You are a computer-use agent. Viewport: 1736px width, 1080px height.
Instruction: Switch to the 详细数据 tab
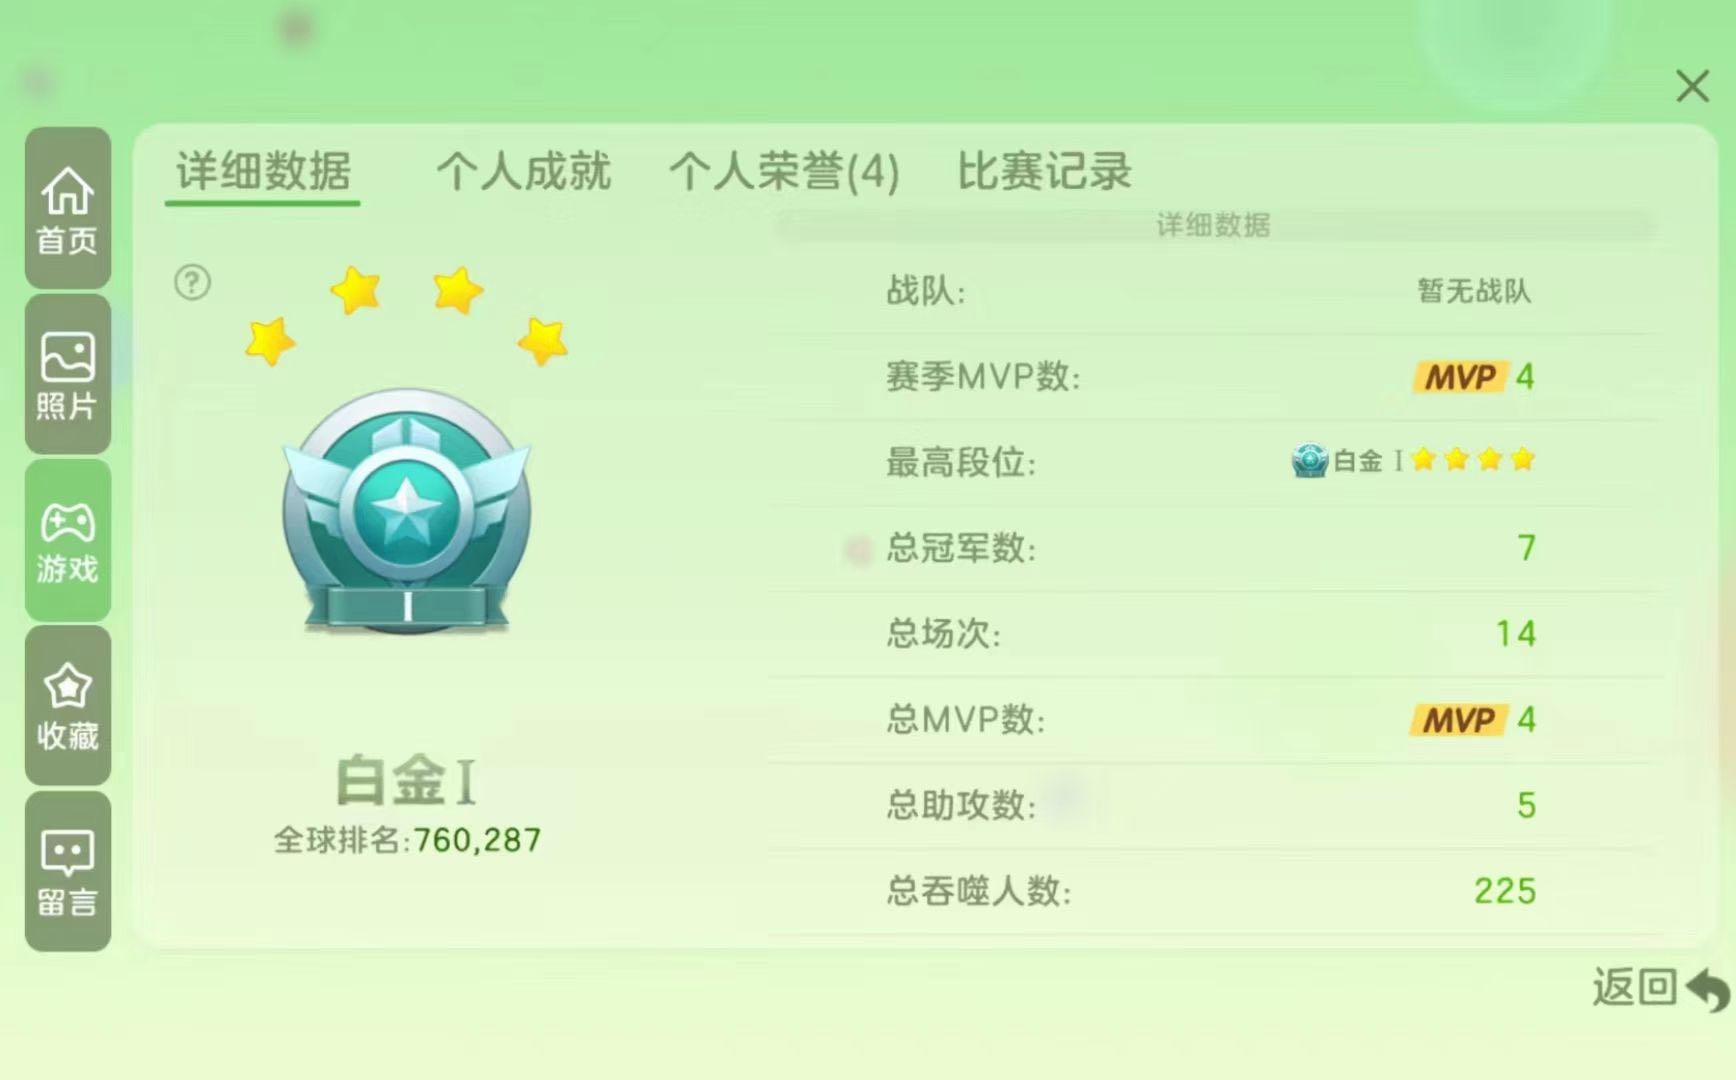click(263, 171)
